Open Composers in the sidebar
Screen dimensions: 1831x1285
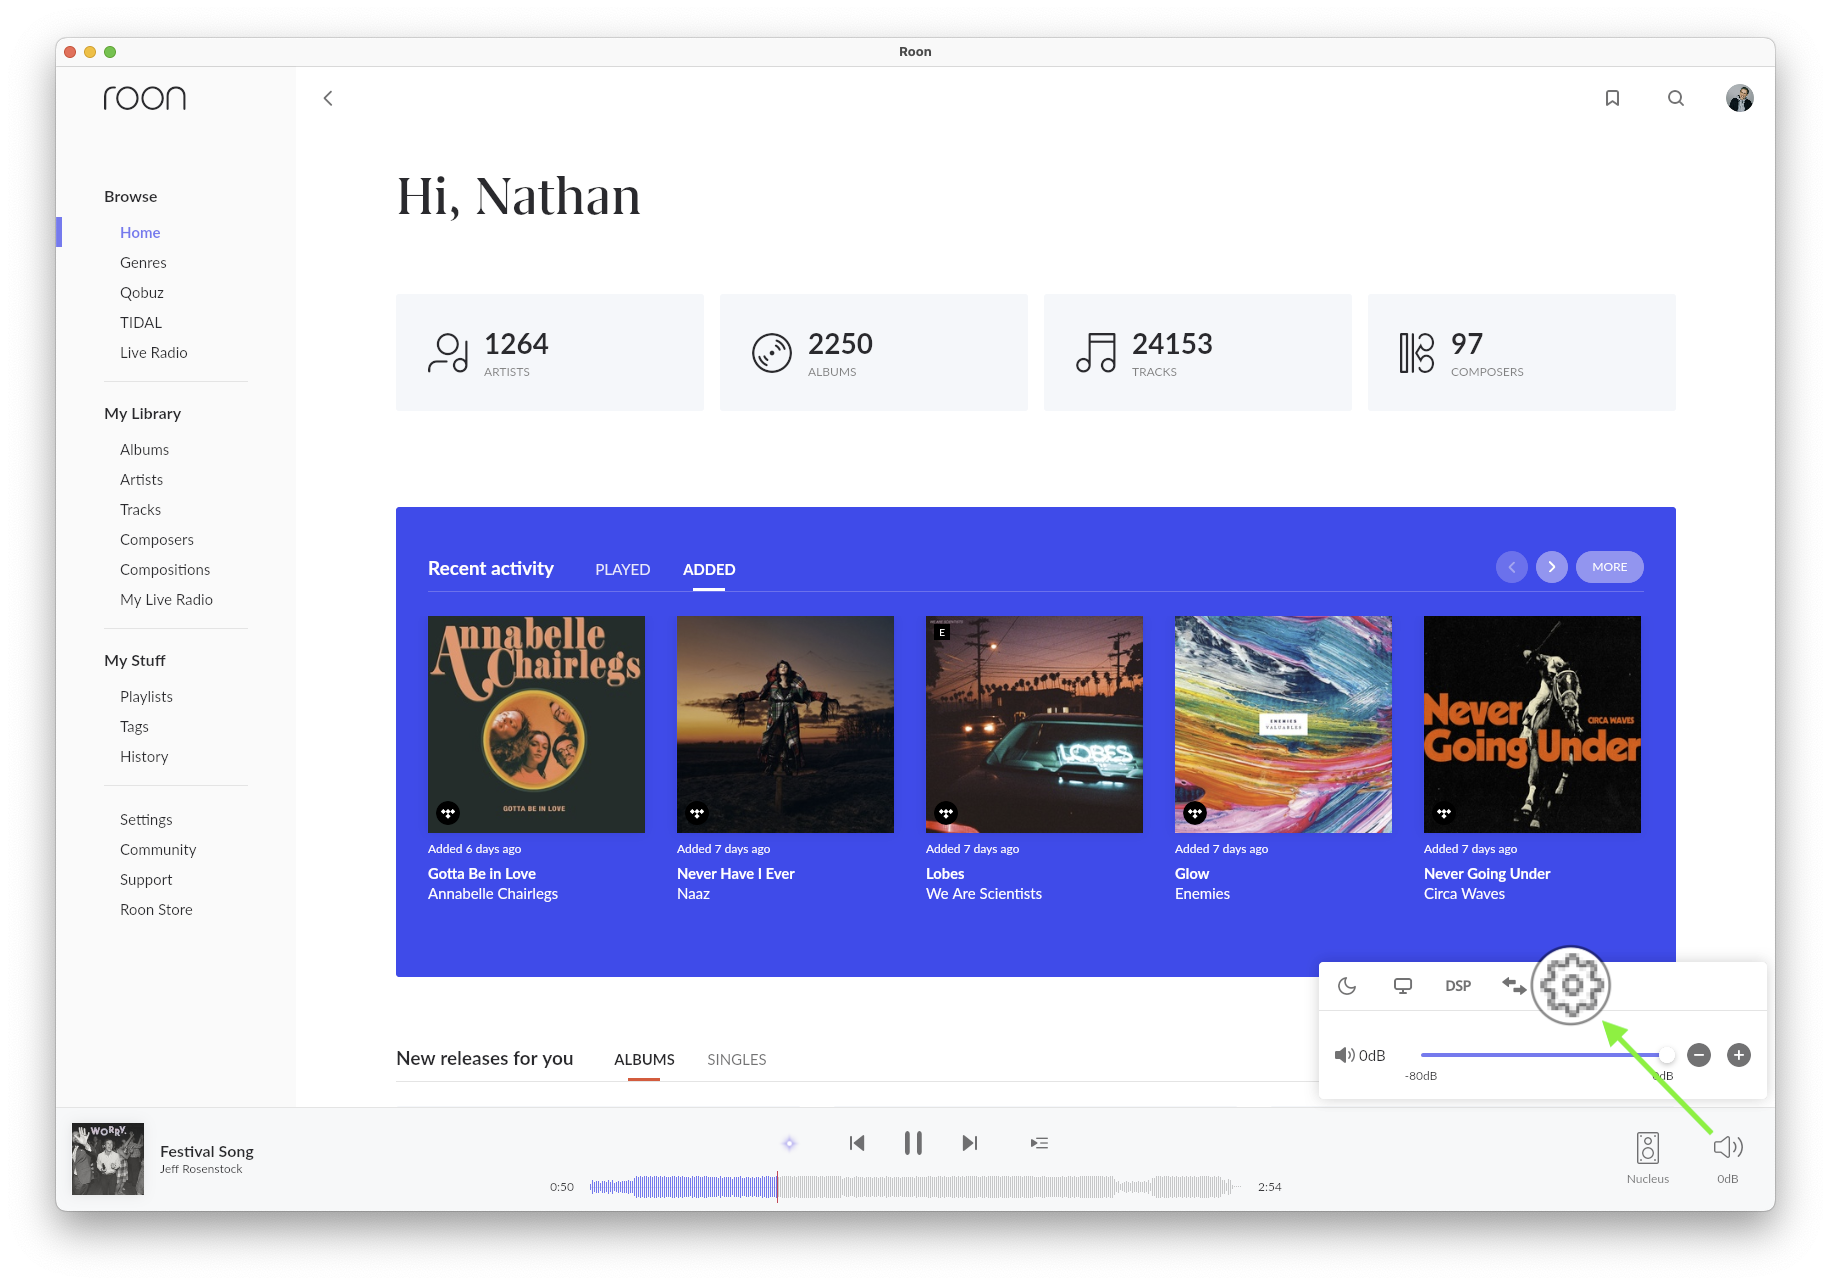[157, 539]
